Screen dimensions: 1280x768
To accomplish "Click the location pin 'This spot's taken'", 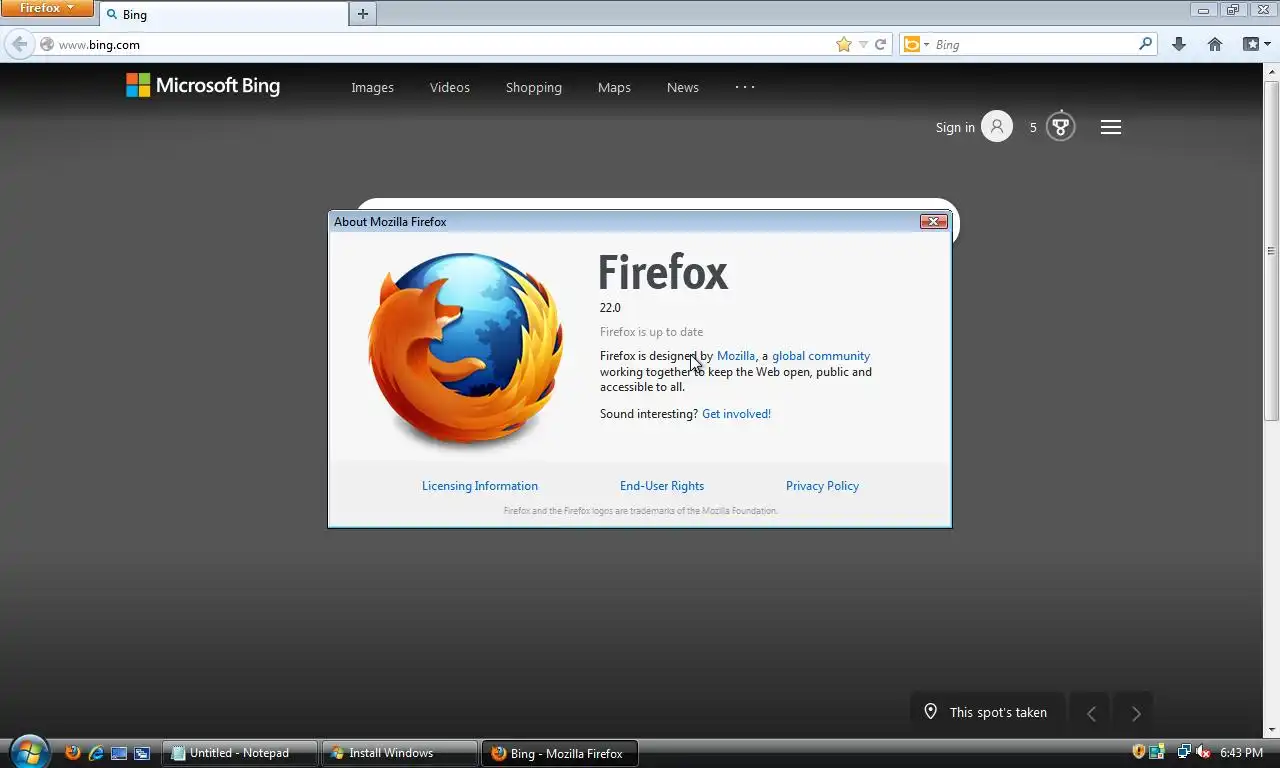I will click(x=985, y=712).
